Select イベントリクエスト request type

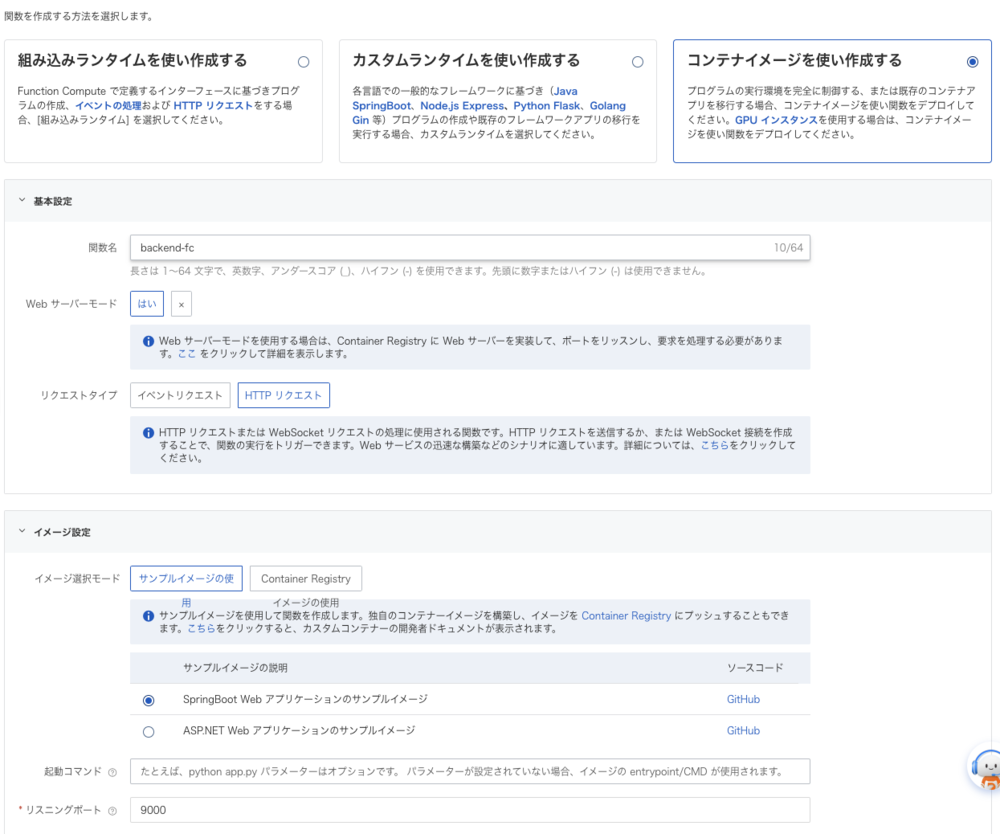[180, 395]
